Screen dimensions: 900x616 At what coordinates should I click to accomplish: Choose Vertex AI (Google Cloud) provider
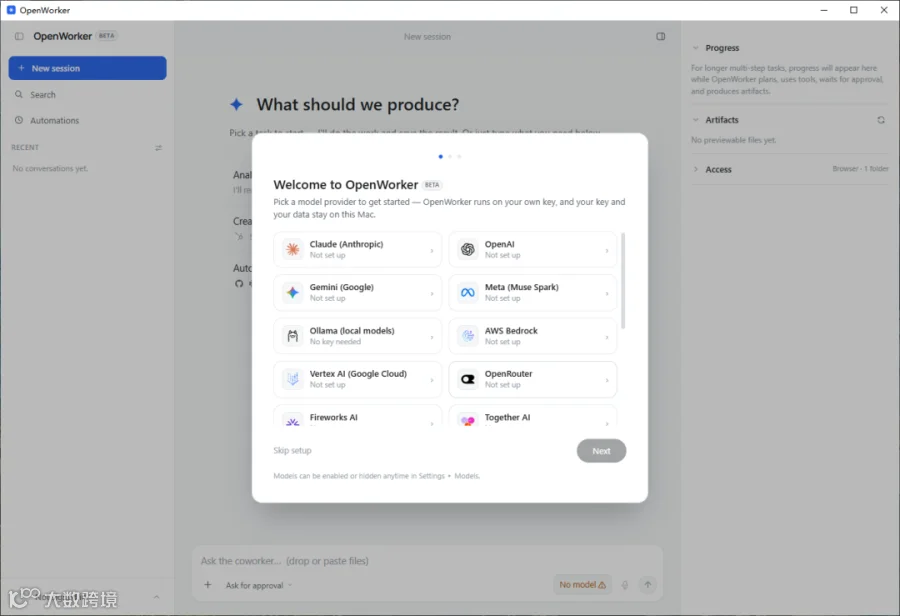click(357, 379)
